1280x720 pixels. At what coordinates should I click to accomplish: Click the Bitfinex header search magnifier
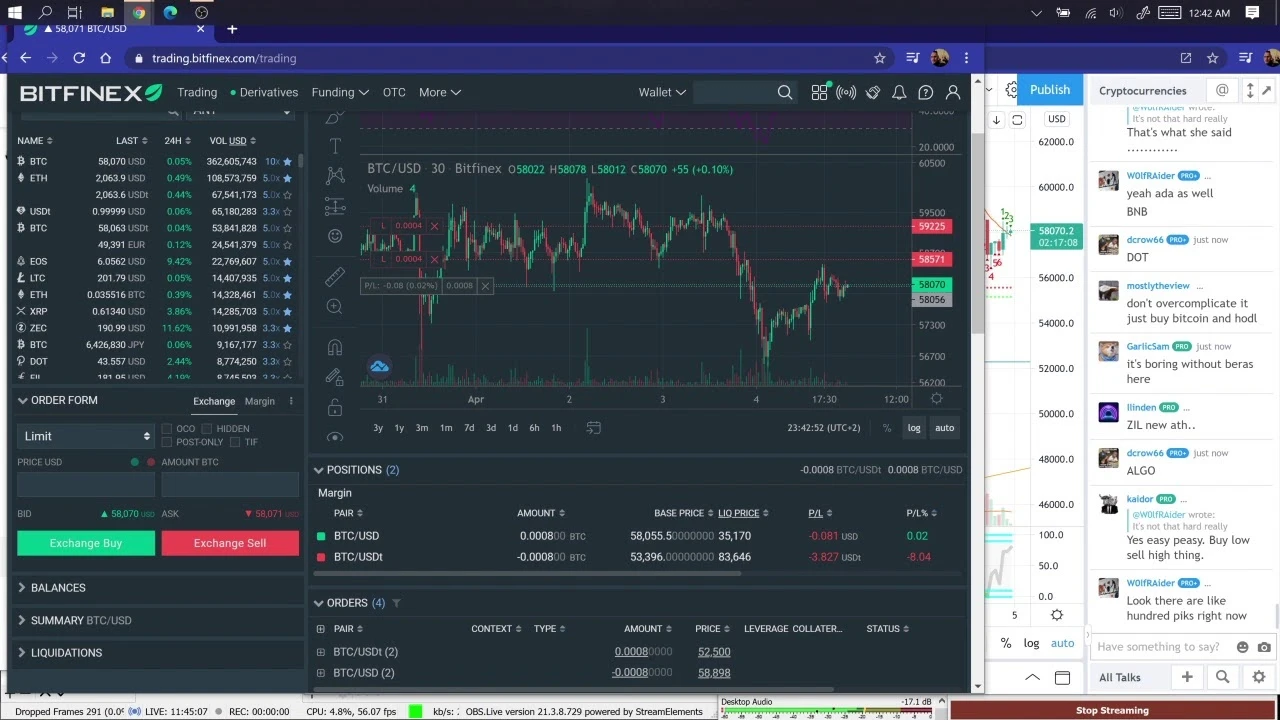point(785,92)
